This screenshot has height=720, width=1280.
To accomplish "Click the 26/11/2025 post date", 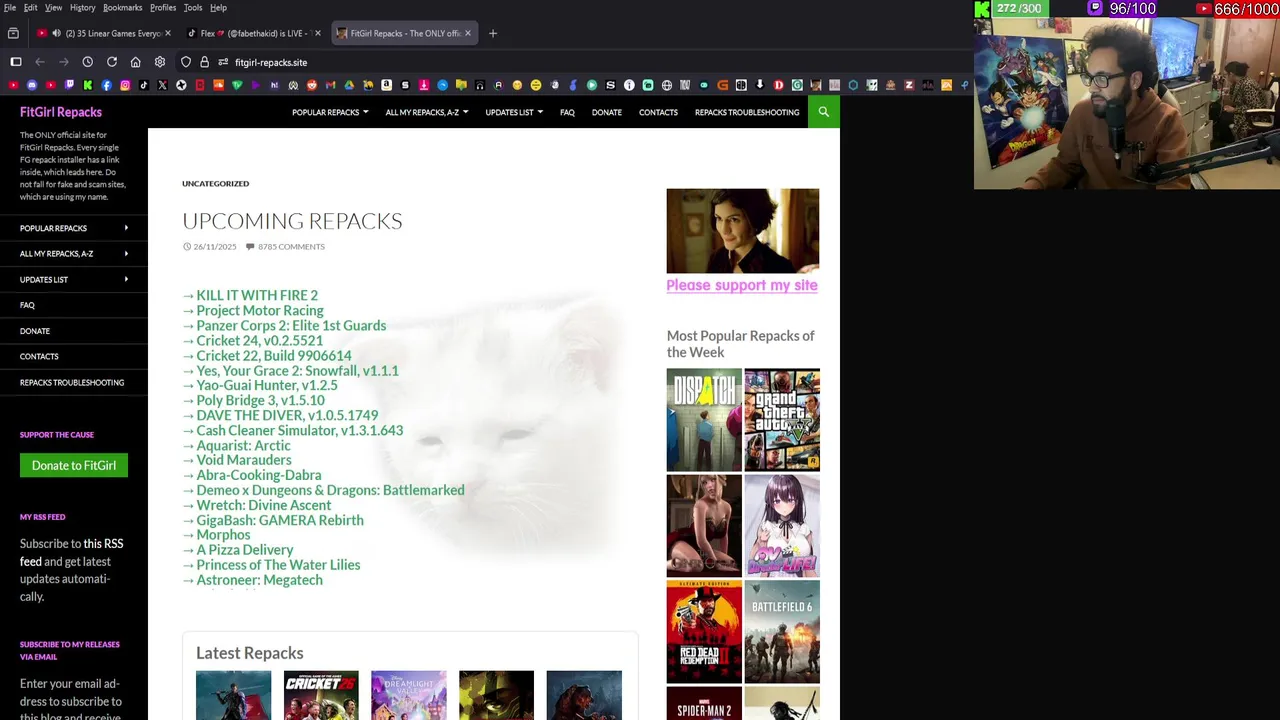I will point(215,246).
